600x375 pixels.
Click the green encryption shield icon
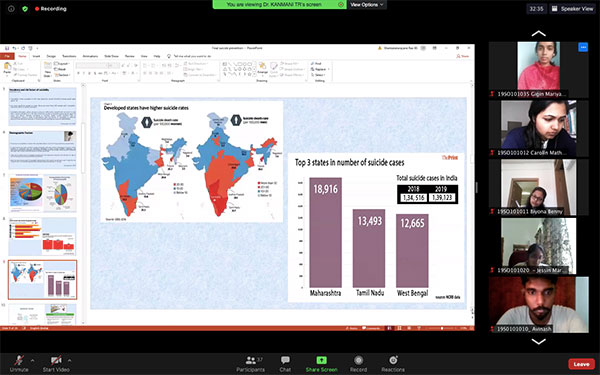coord(25,8)
